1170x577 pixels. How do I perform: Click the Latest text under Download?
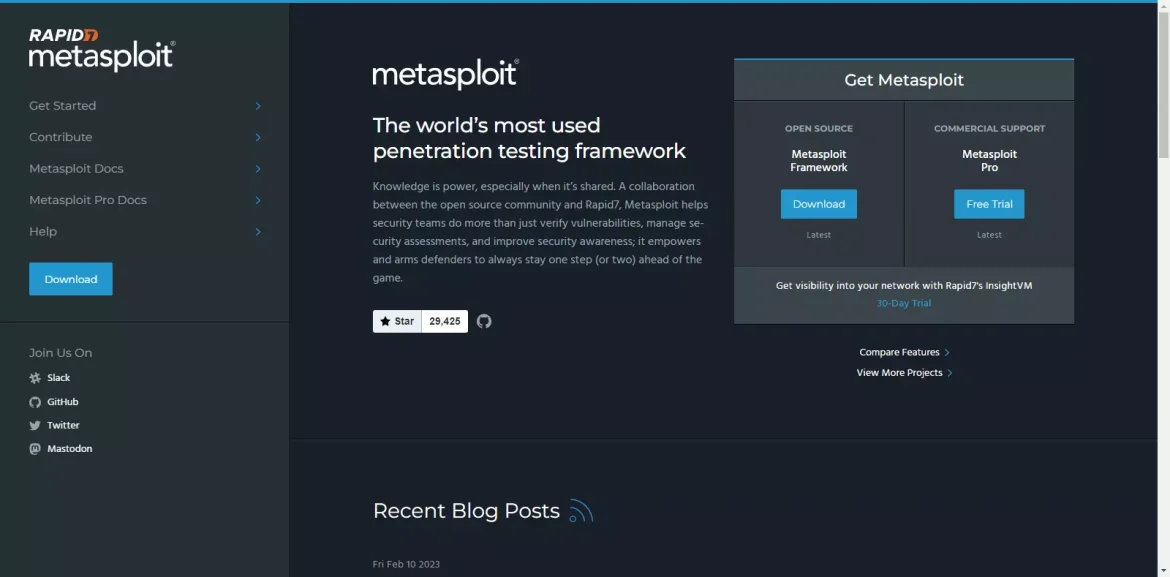point(819,235)
